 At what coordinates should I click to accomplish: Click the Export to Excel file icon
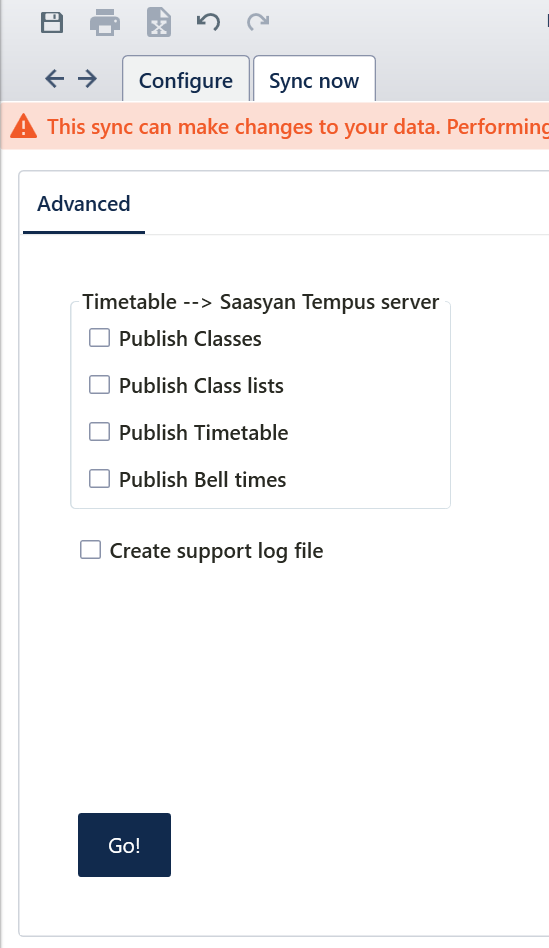(x=159, y=22)
